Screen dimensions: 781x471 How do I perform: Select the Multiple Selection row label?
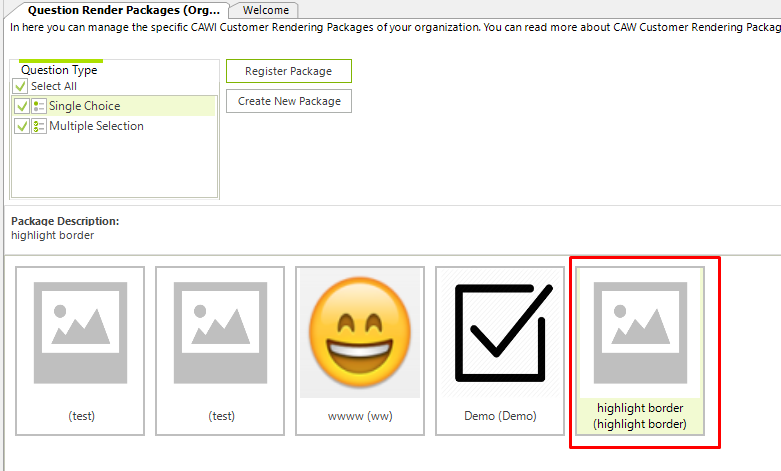click(97, 126)
